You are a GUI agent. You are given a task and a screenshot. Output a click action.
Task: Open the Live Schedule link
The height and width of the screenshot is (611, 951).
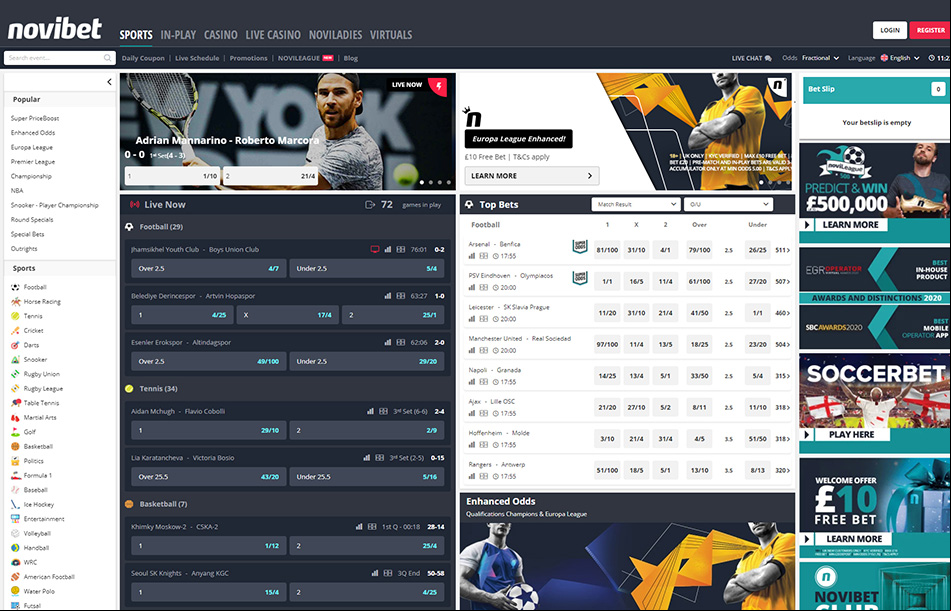(197, 58)
